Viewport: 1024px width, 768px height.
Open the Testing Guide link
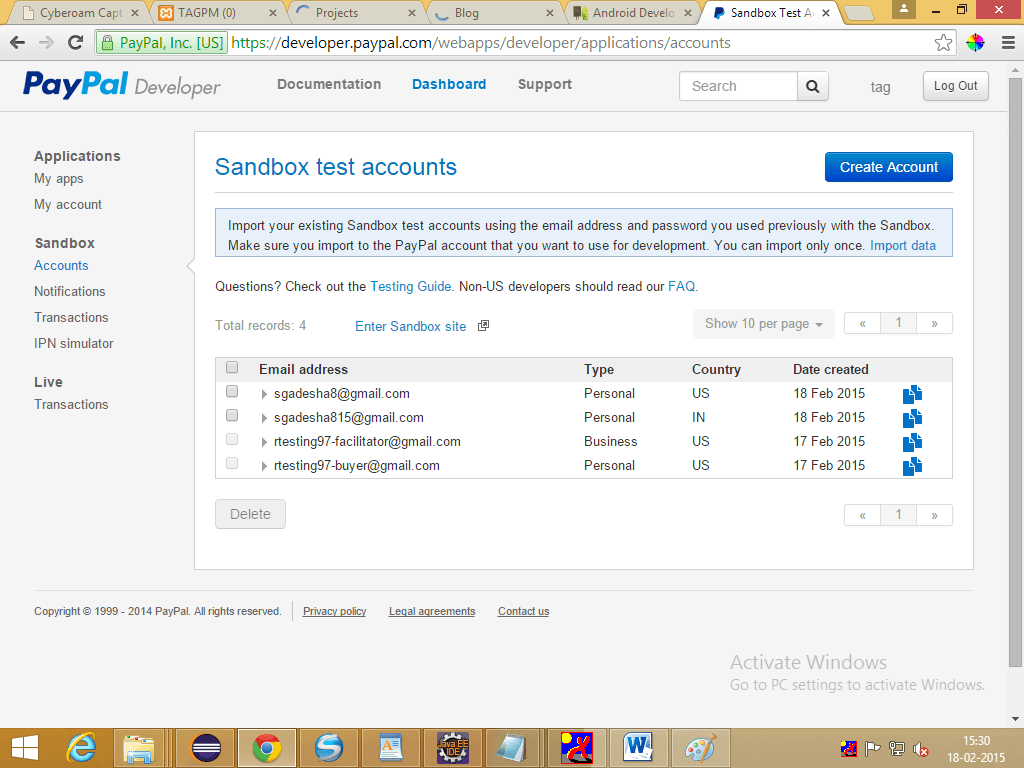click(x=411, y=287)
